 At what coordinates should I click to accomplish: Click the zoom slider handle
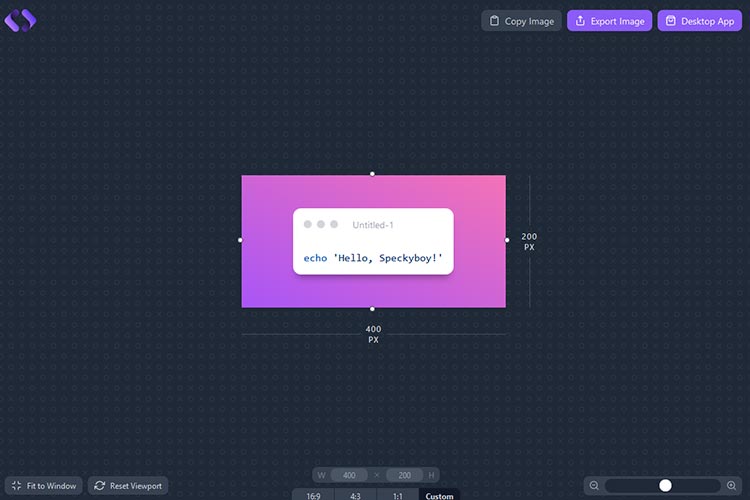tap(665, 485)
